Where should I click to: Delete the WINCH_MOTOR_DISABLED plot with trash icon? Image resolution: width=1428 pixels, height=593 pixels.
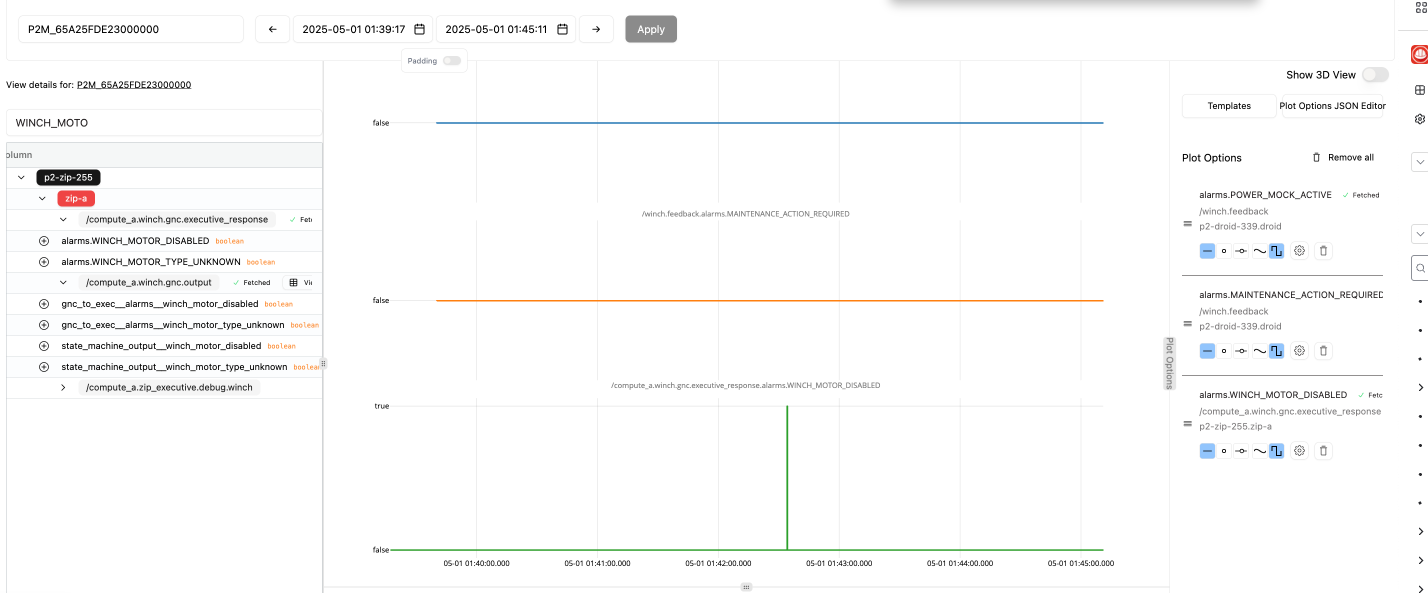(x=1323, y=451)
